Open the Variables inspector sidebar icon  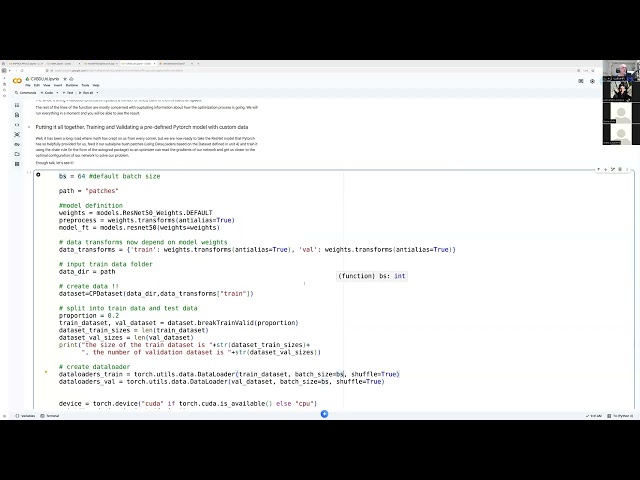click(x=17, y=135)
